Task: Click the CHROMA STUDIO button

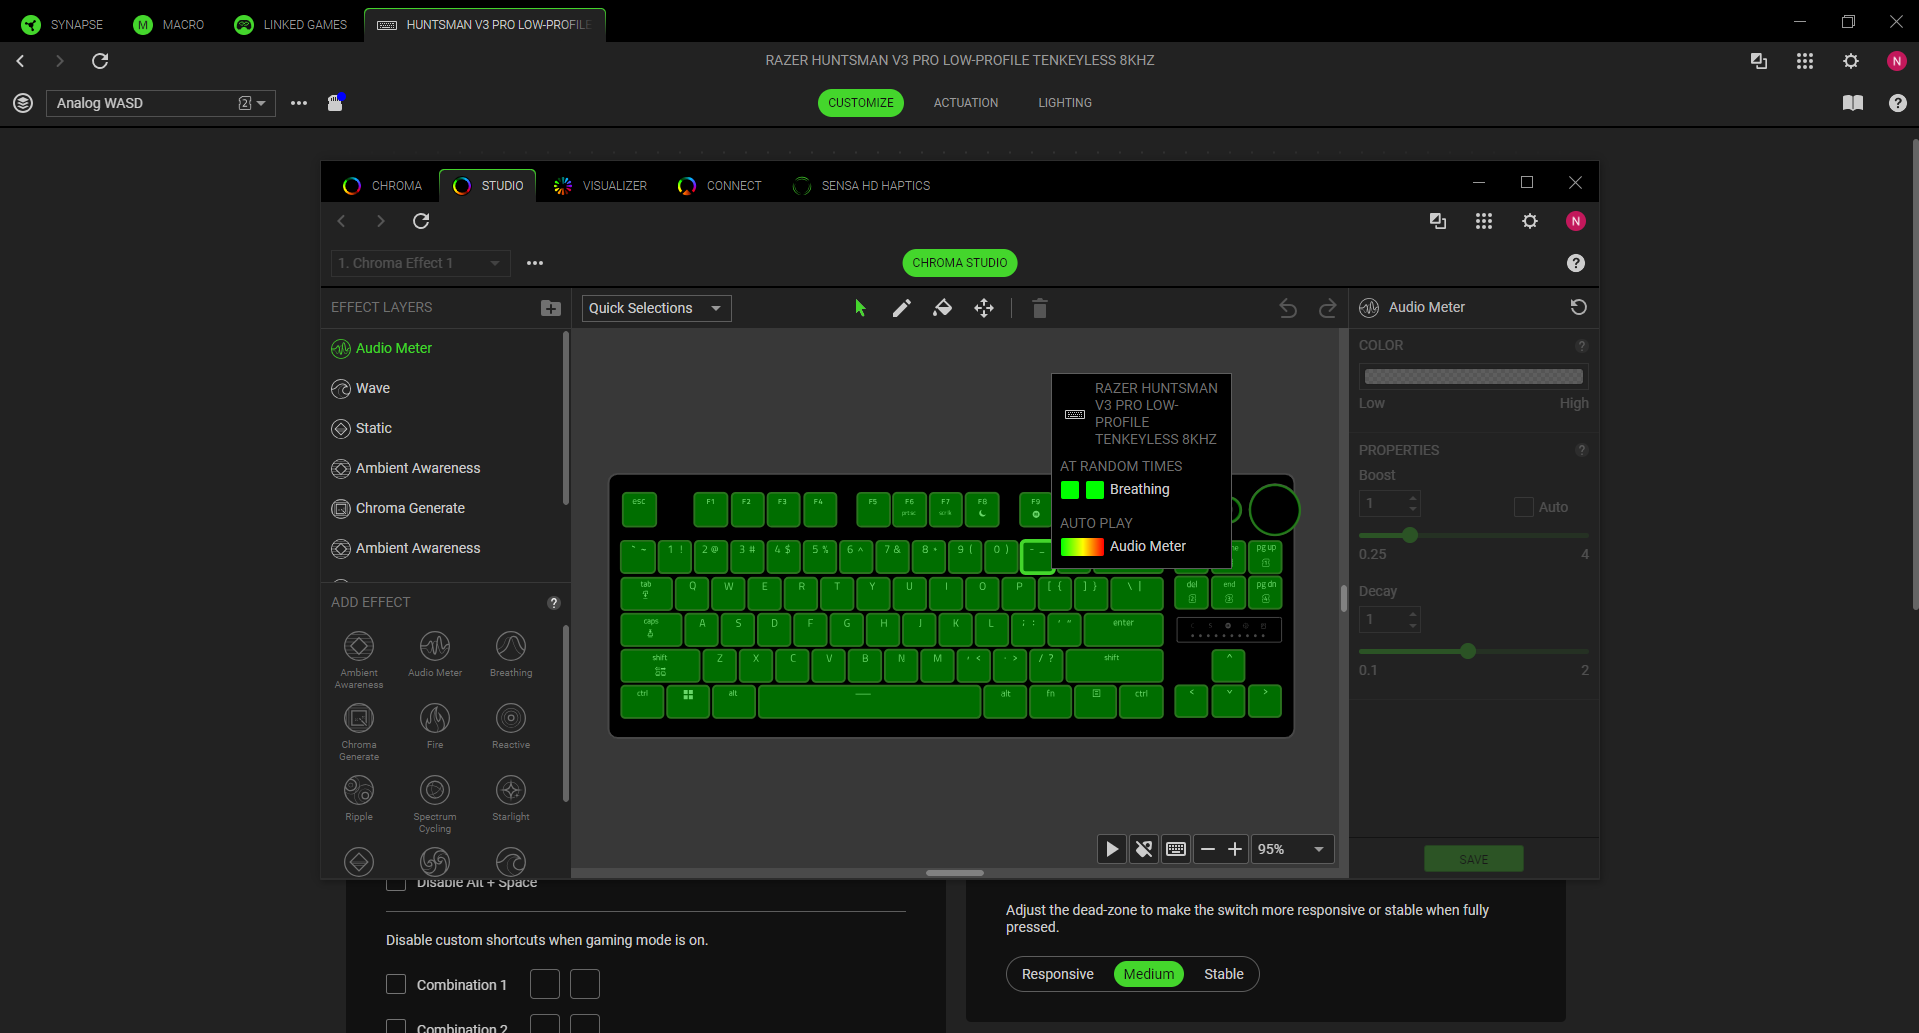Action: [x=960, y=263]
